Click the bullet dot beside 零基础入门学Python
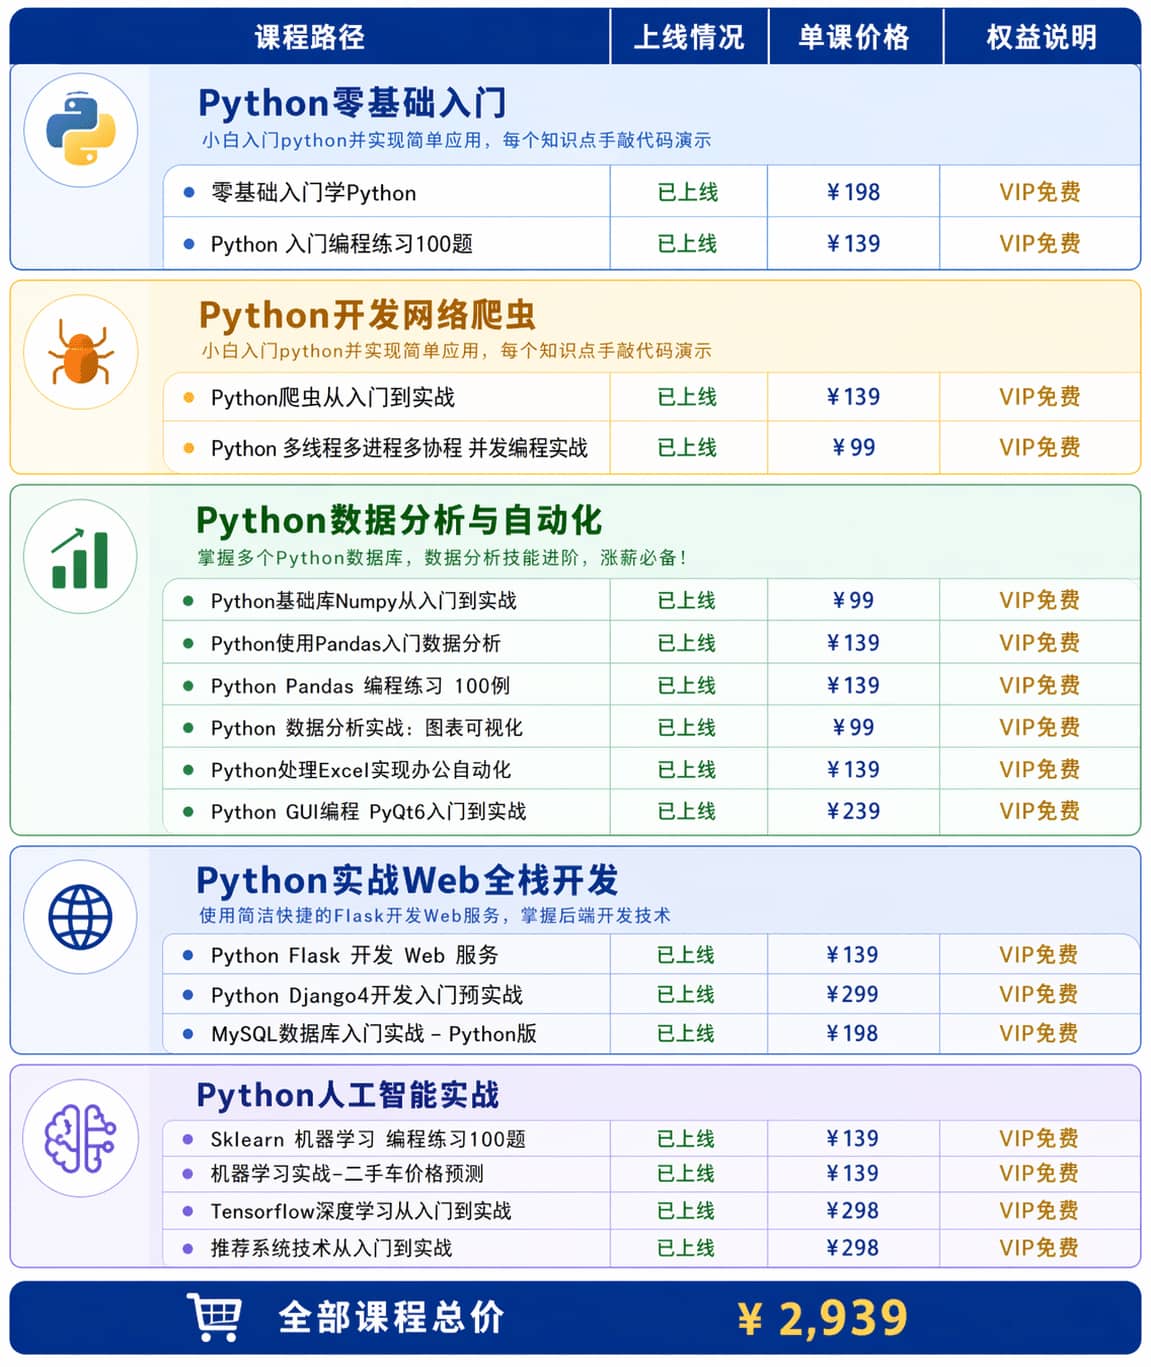The image size is (1151, 1367). 189,191
